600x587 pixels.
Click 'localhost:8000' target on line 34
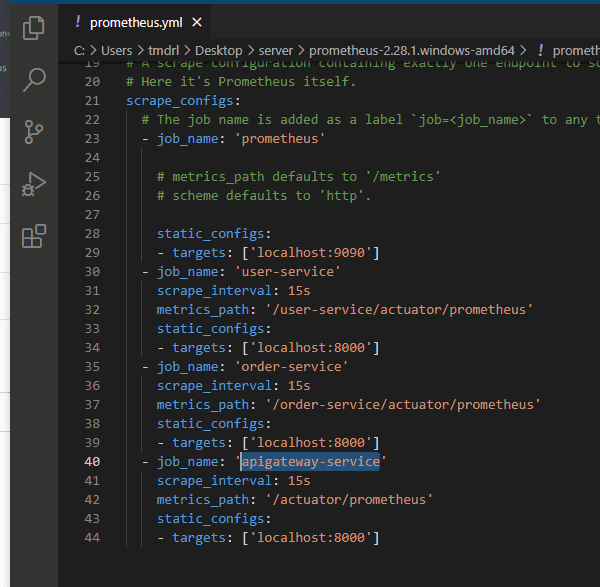point(310,347)
